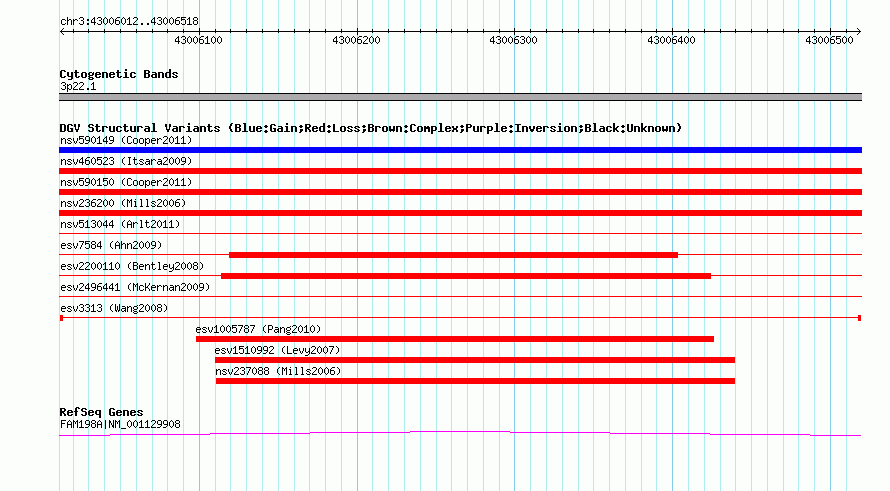This screenshot has height=491, width=890.
Task: Select the red nsv460523 loss bar
Action: pos(460,171)
